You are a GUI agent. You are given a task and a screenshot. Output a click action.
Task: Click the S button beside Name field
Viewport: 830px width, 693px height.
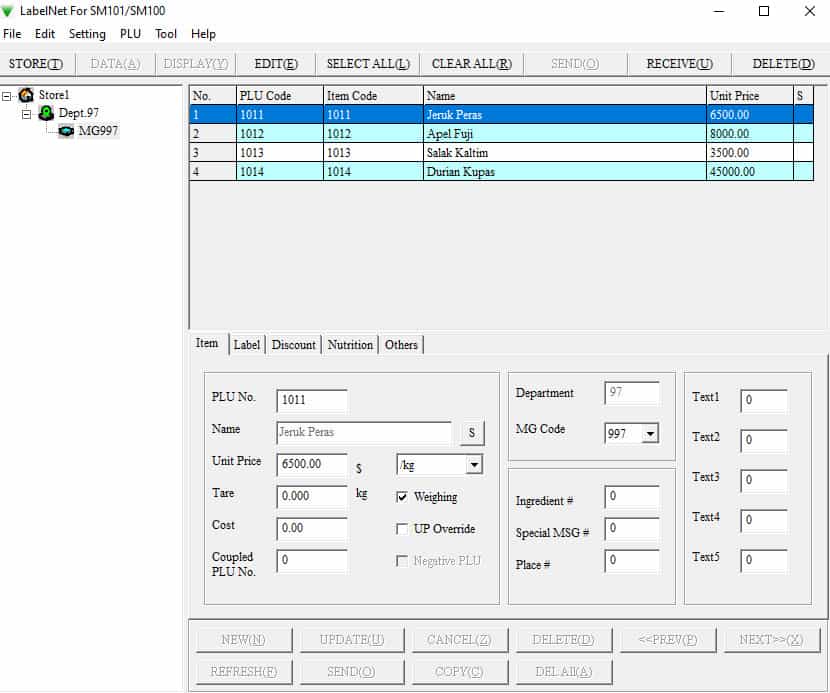[x=472, y=433]
